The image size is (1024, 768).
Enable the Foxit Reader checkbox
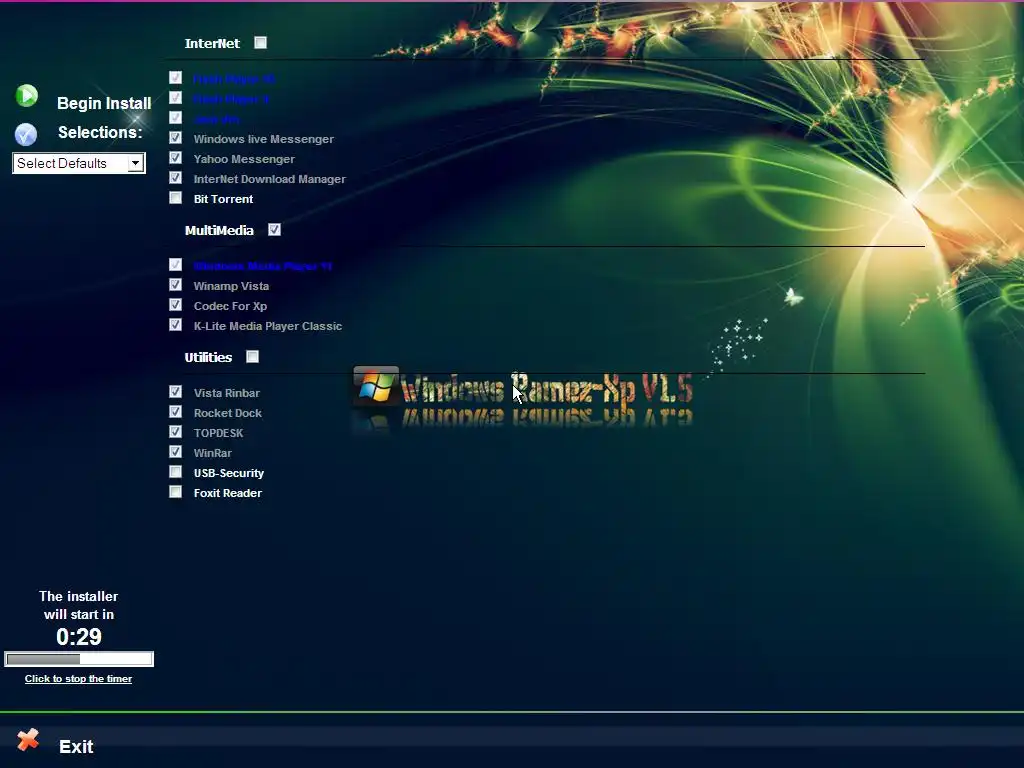pos(175,492)
